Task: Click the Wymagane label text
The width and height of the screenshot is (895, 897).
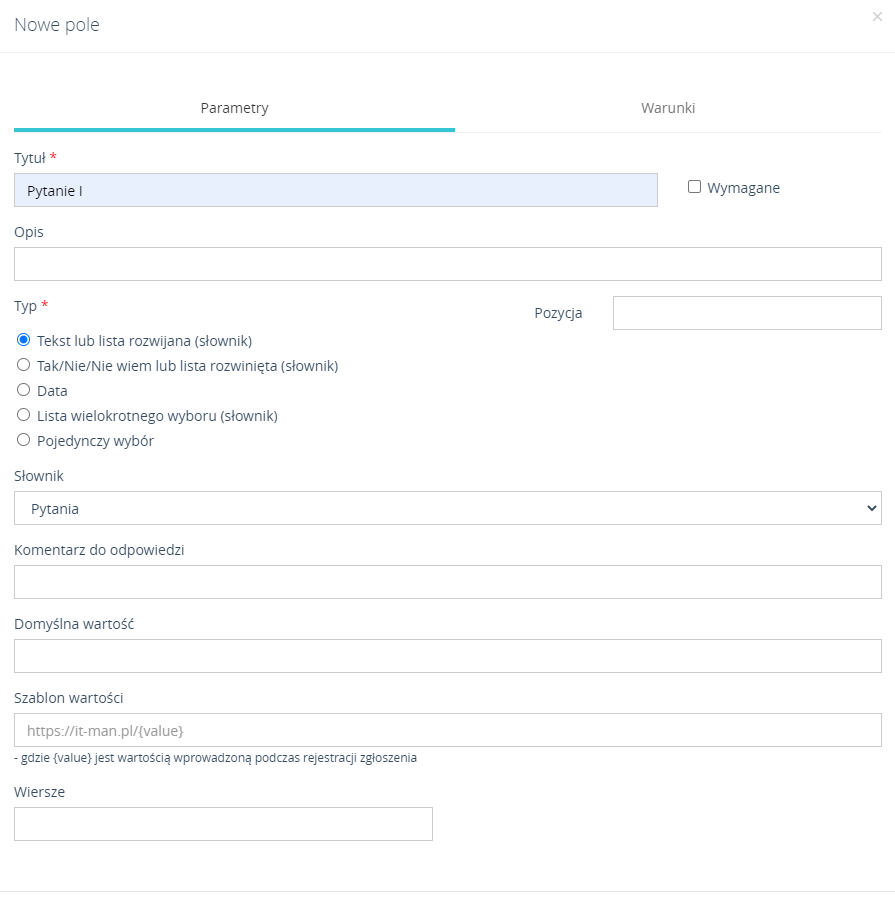Action: 743,188
